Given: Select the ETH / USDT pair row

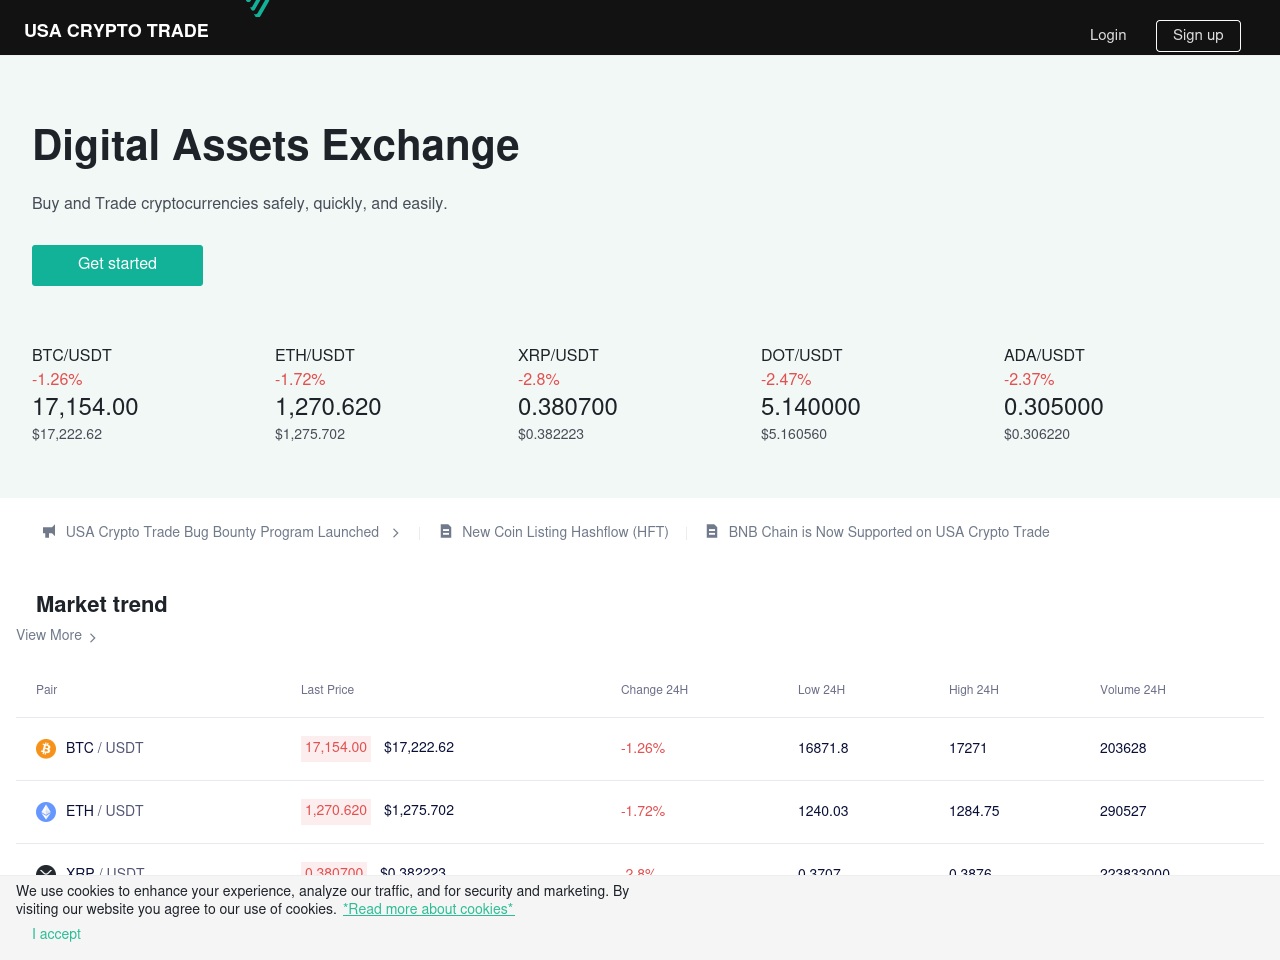Looking at the screenshot, I should click(640, 812).
